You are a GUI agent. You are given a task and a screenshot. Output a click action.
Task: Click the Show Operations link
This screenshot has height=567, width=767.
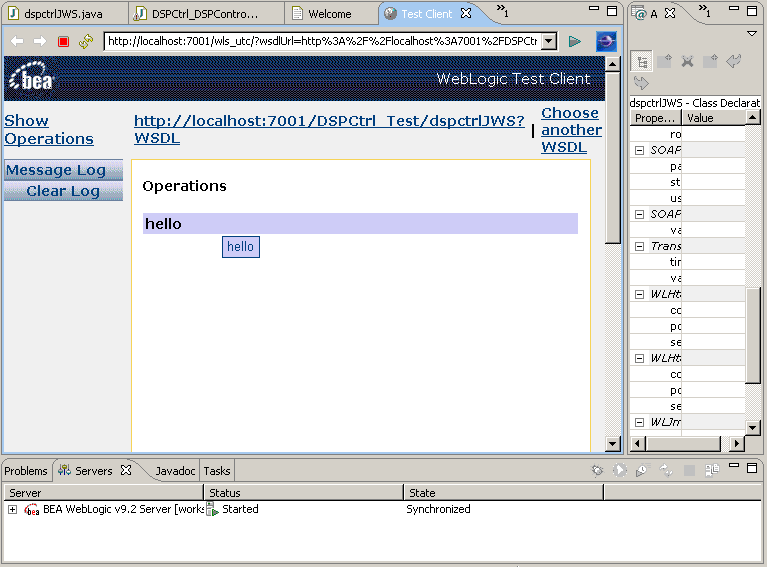[x=48, y=130]
